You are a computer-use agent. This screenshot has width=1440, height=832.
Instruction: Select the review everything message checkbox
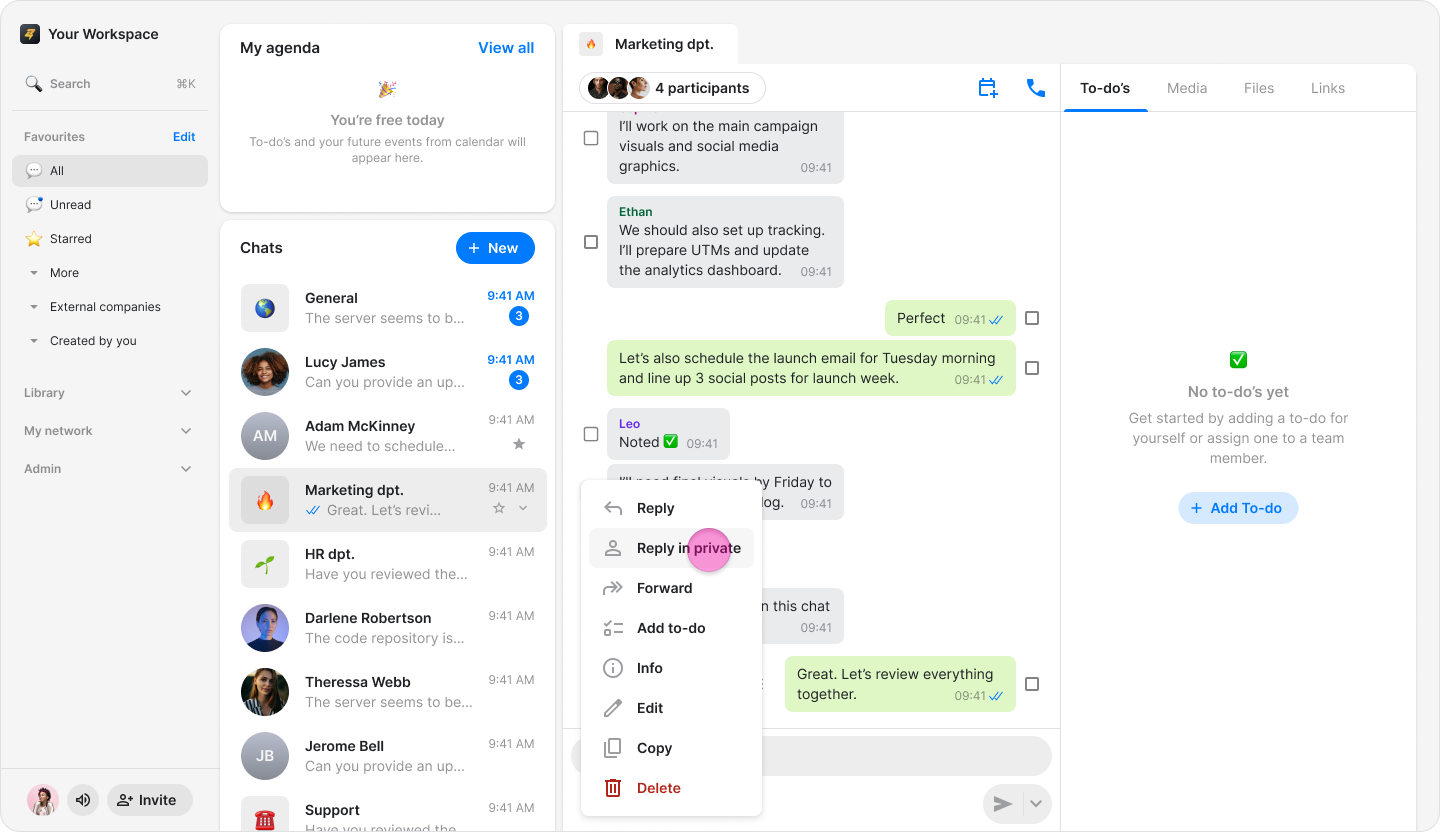pos(1032,684)
